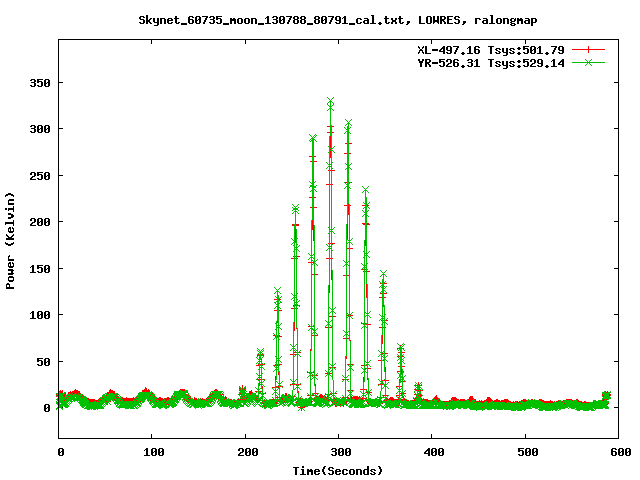Click the 100 tick label on the time axis
This screenshot has width=640, height=480.
[153, 453]
